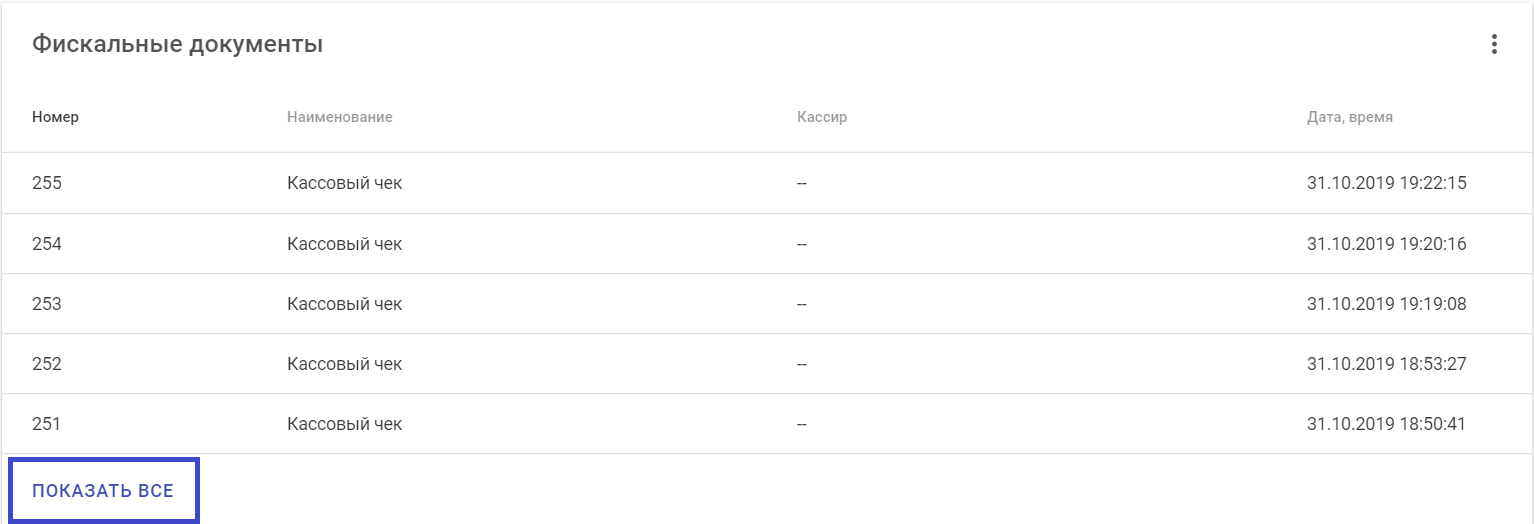Click the Кассир column header

tap(822, 117)
